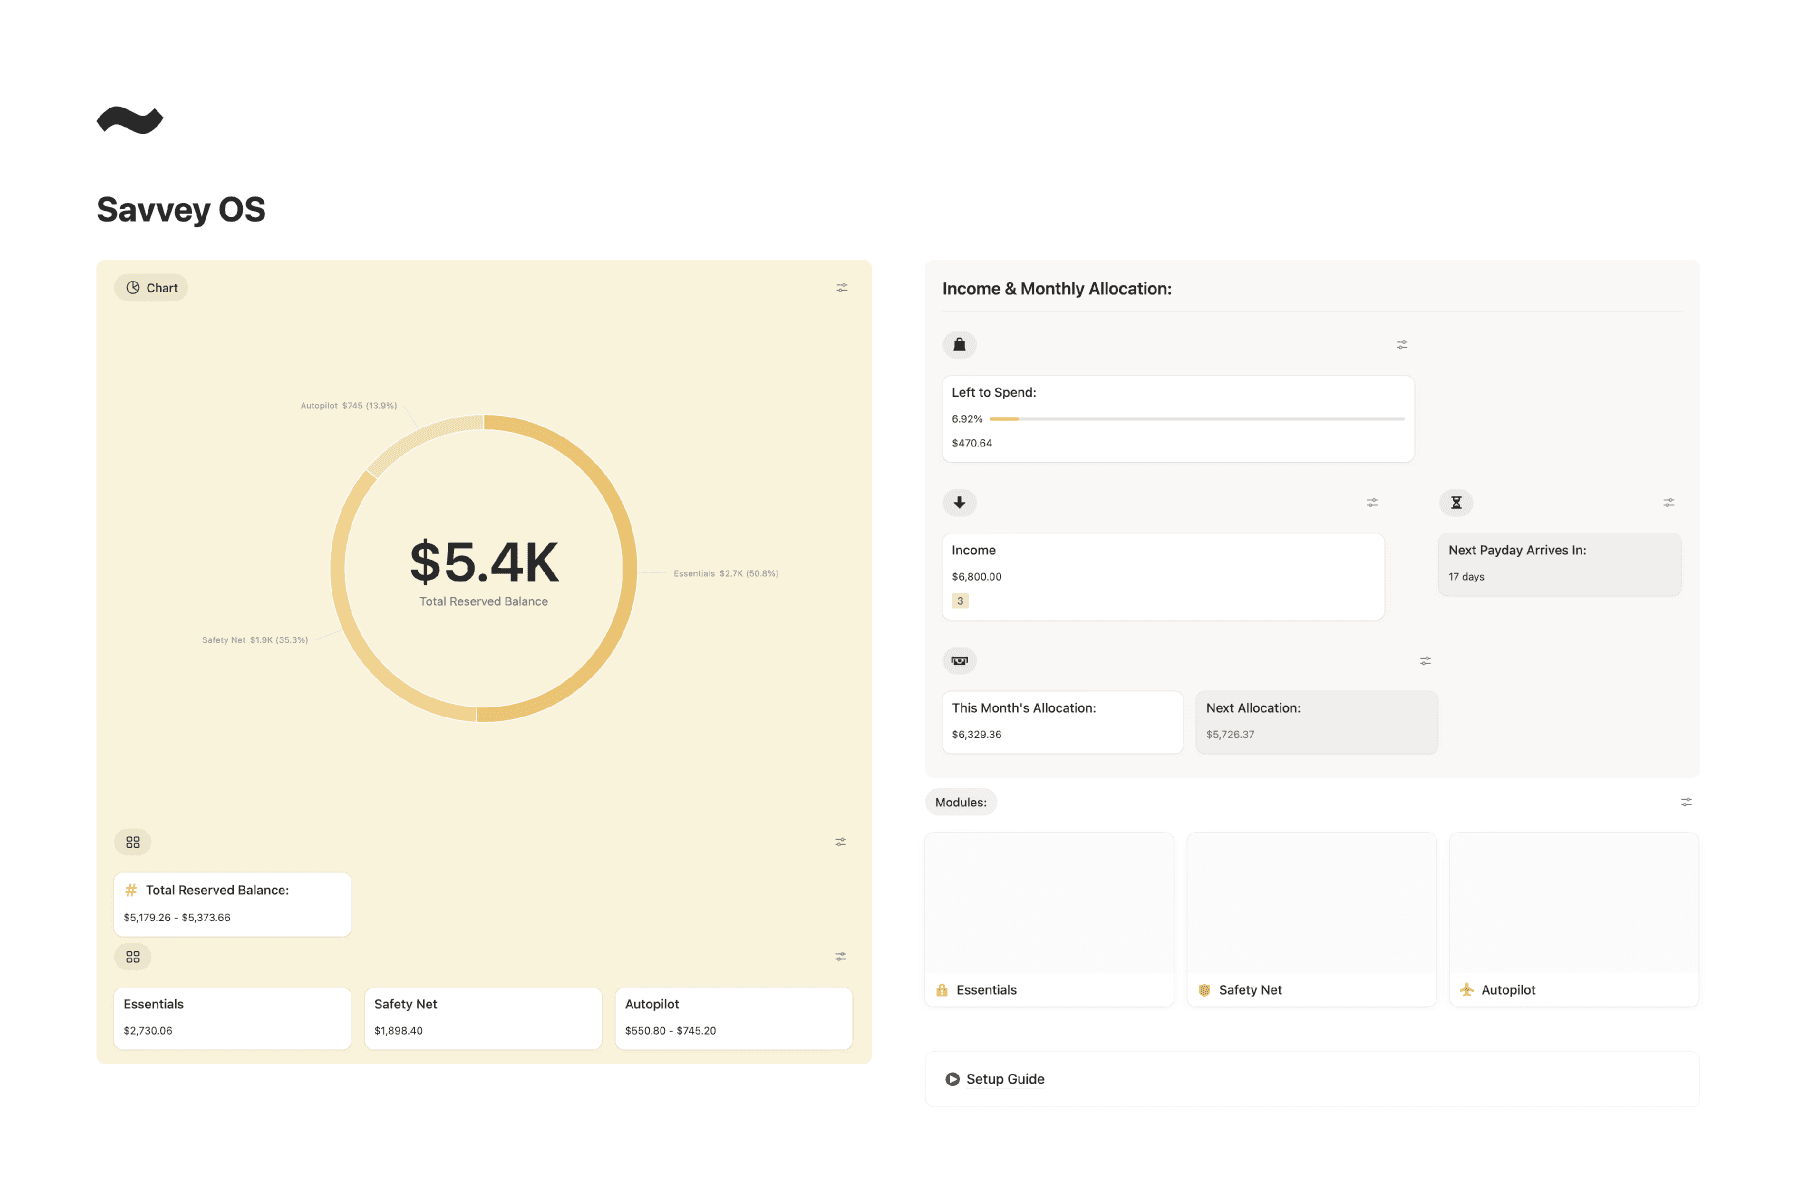Open settings icon next to shopping bag view

click(1402, 345)
